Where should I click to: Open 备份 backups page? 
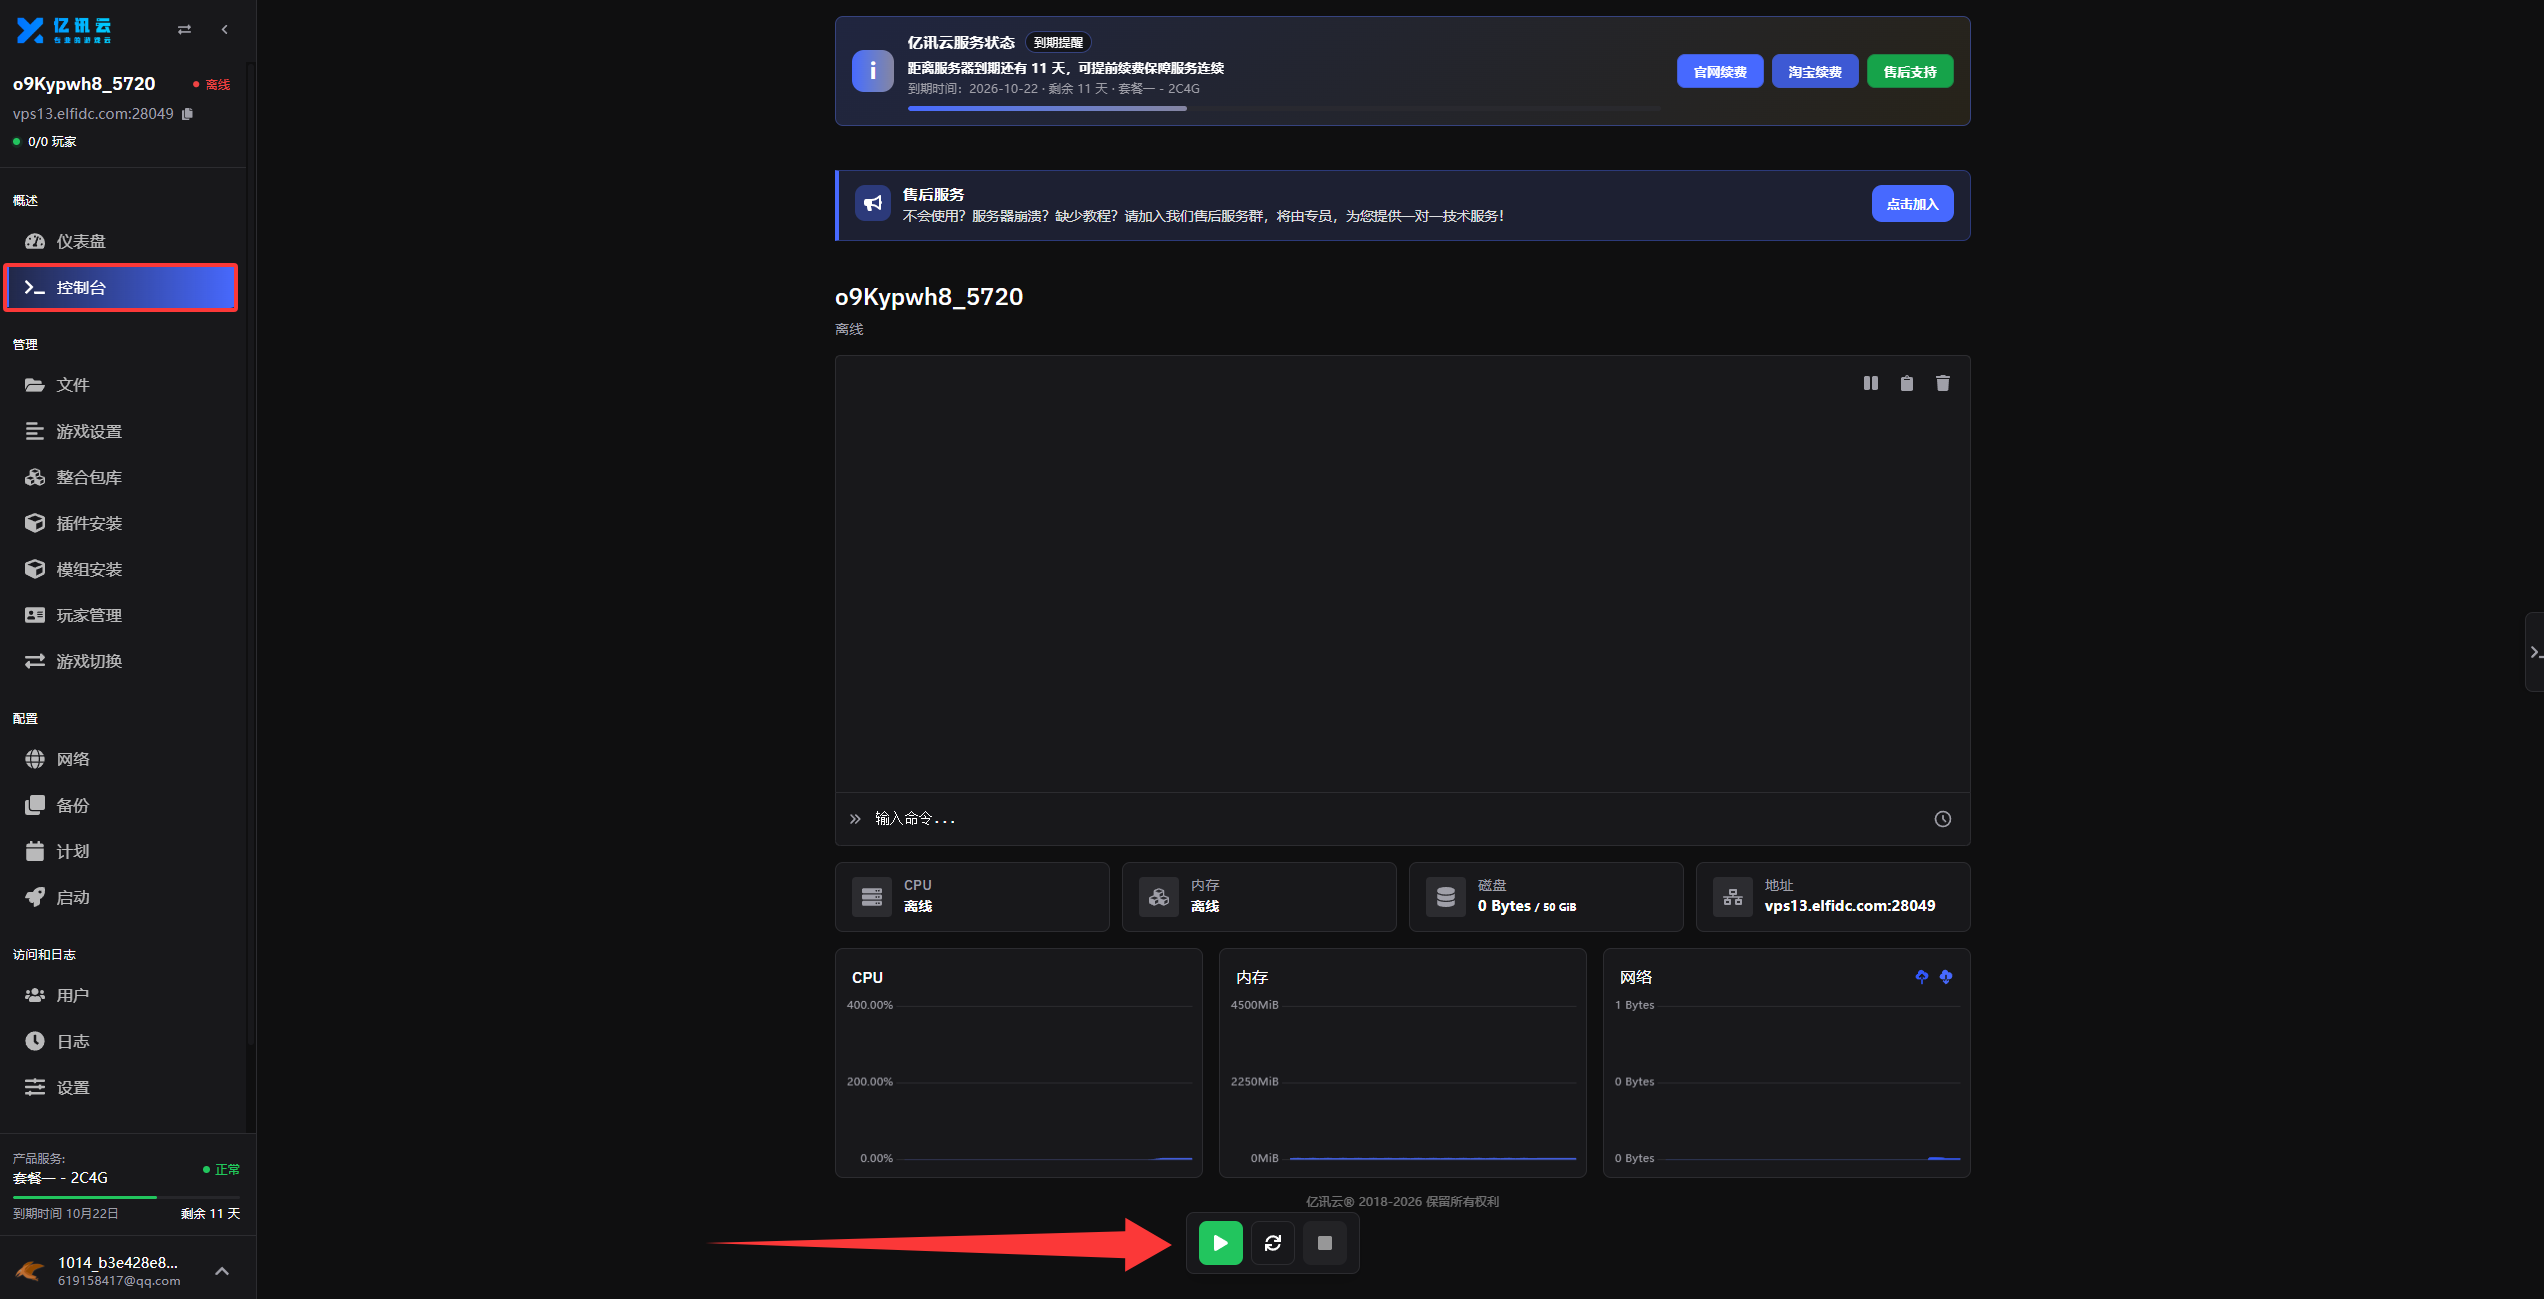pos(121,805)
